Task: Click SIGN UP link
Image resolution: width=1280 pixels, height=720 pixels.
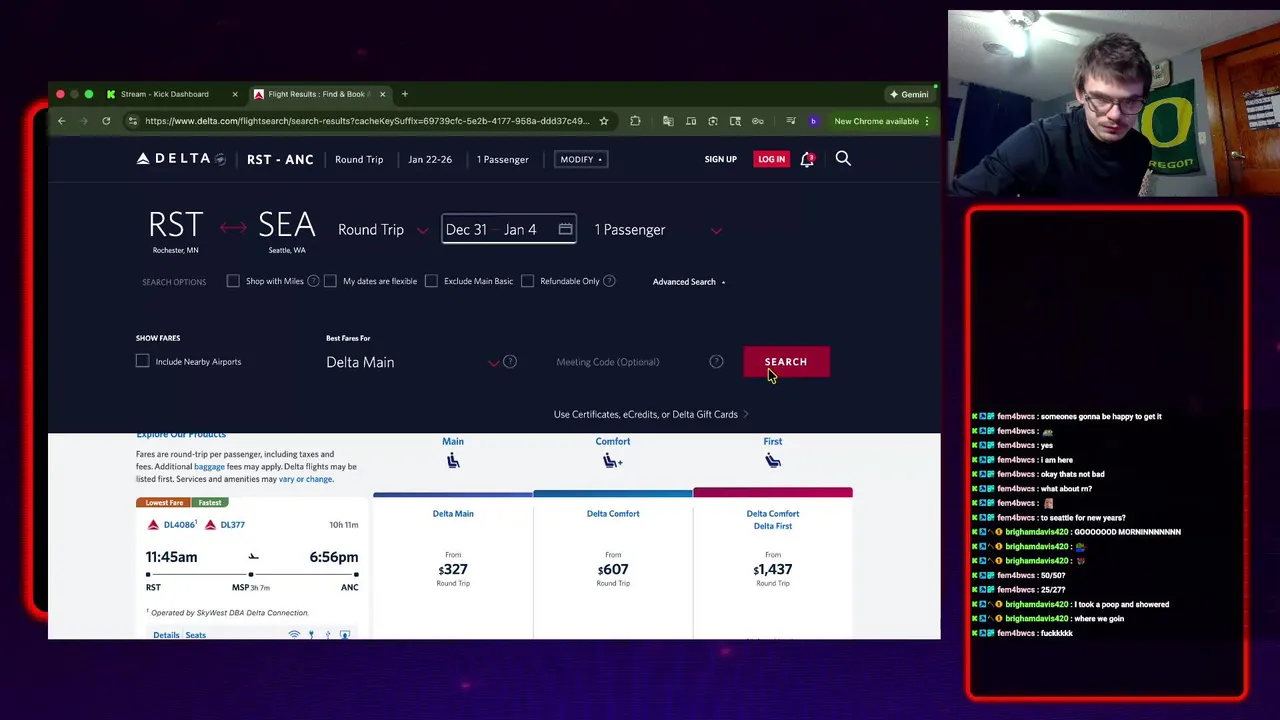Action: [720, 159]
